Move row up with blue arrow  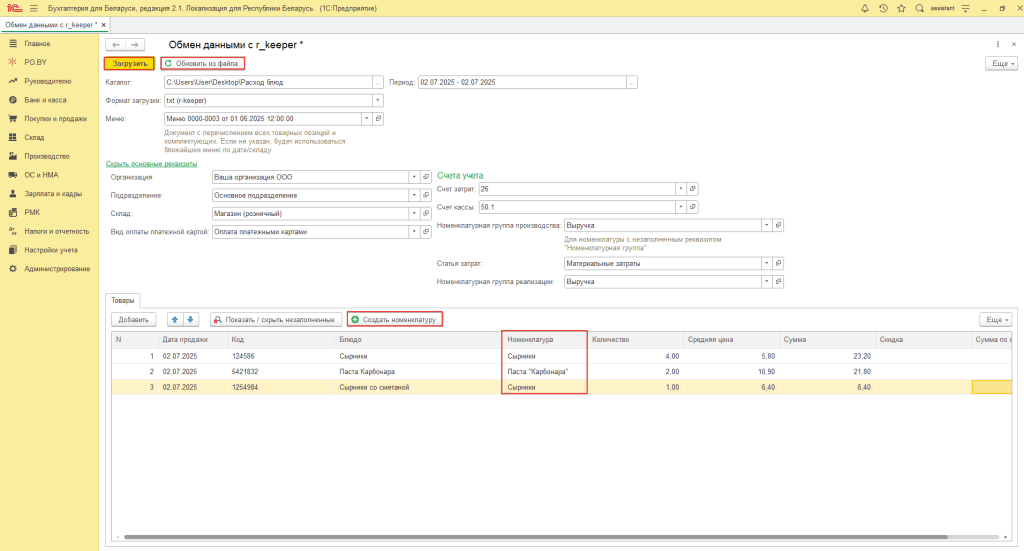(174, 320)
